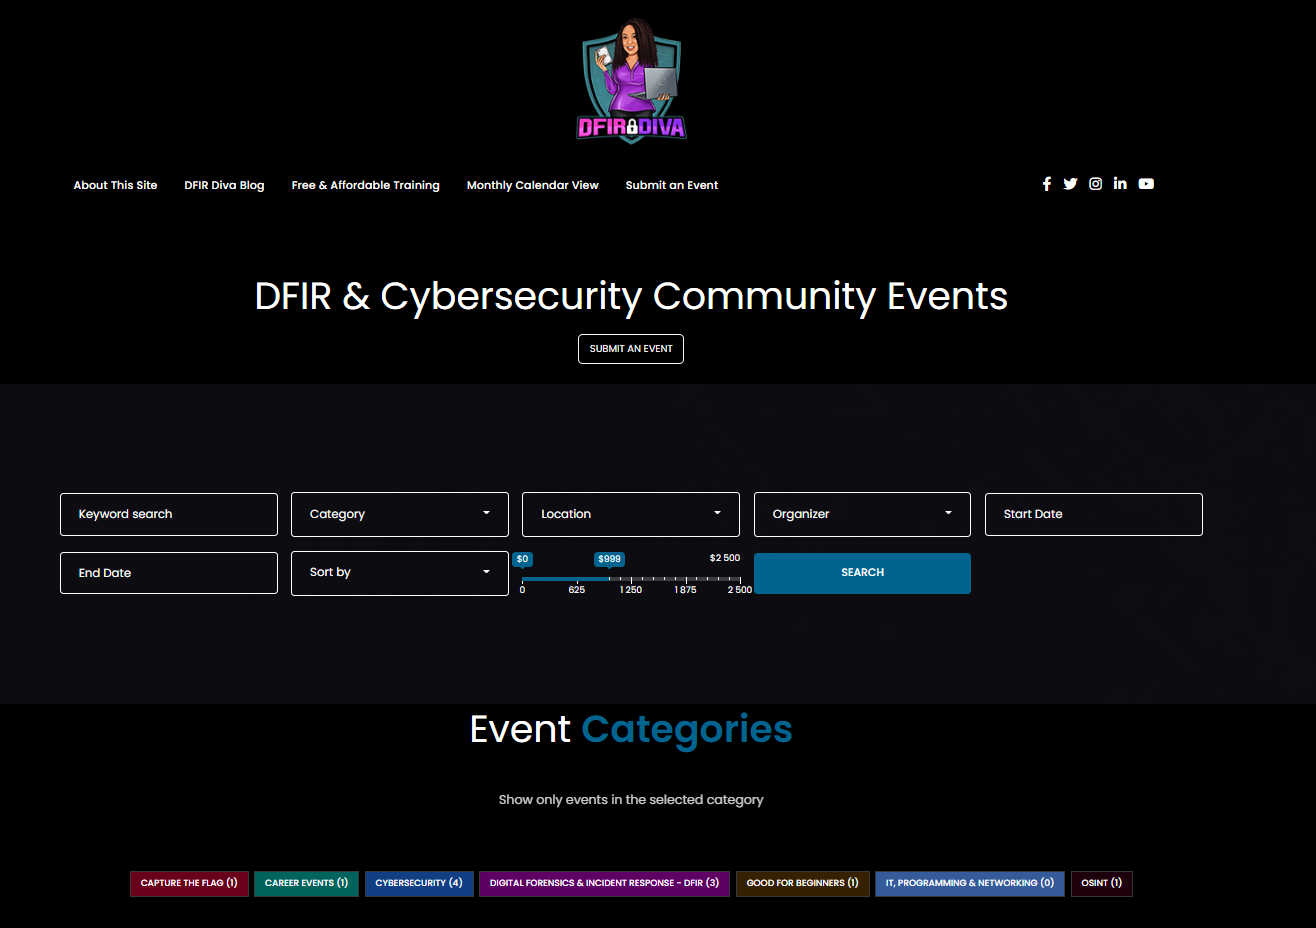This screenshot has width=1316, height=928.
Task: Expand the Organizer dropdown
Action: point(862,514)
